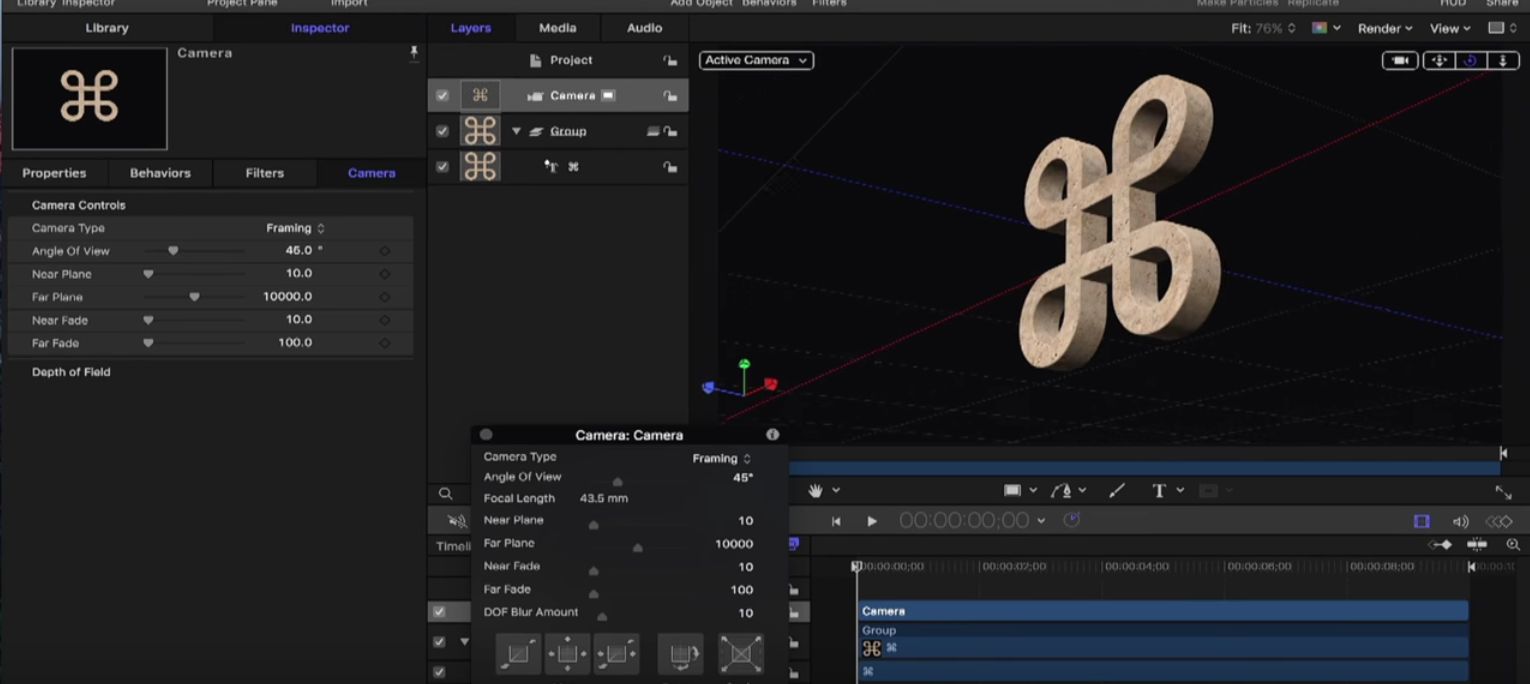
Task: Switch to the Media tab
Action: 558,28
